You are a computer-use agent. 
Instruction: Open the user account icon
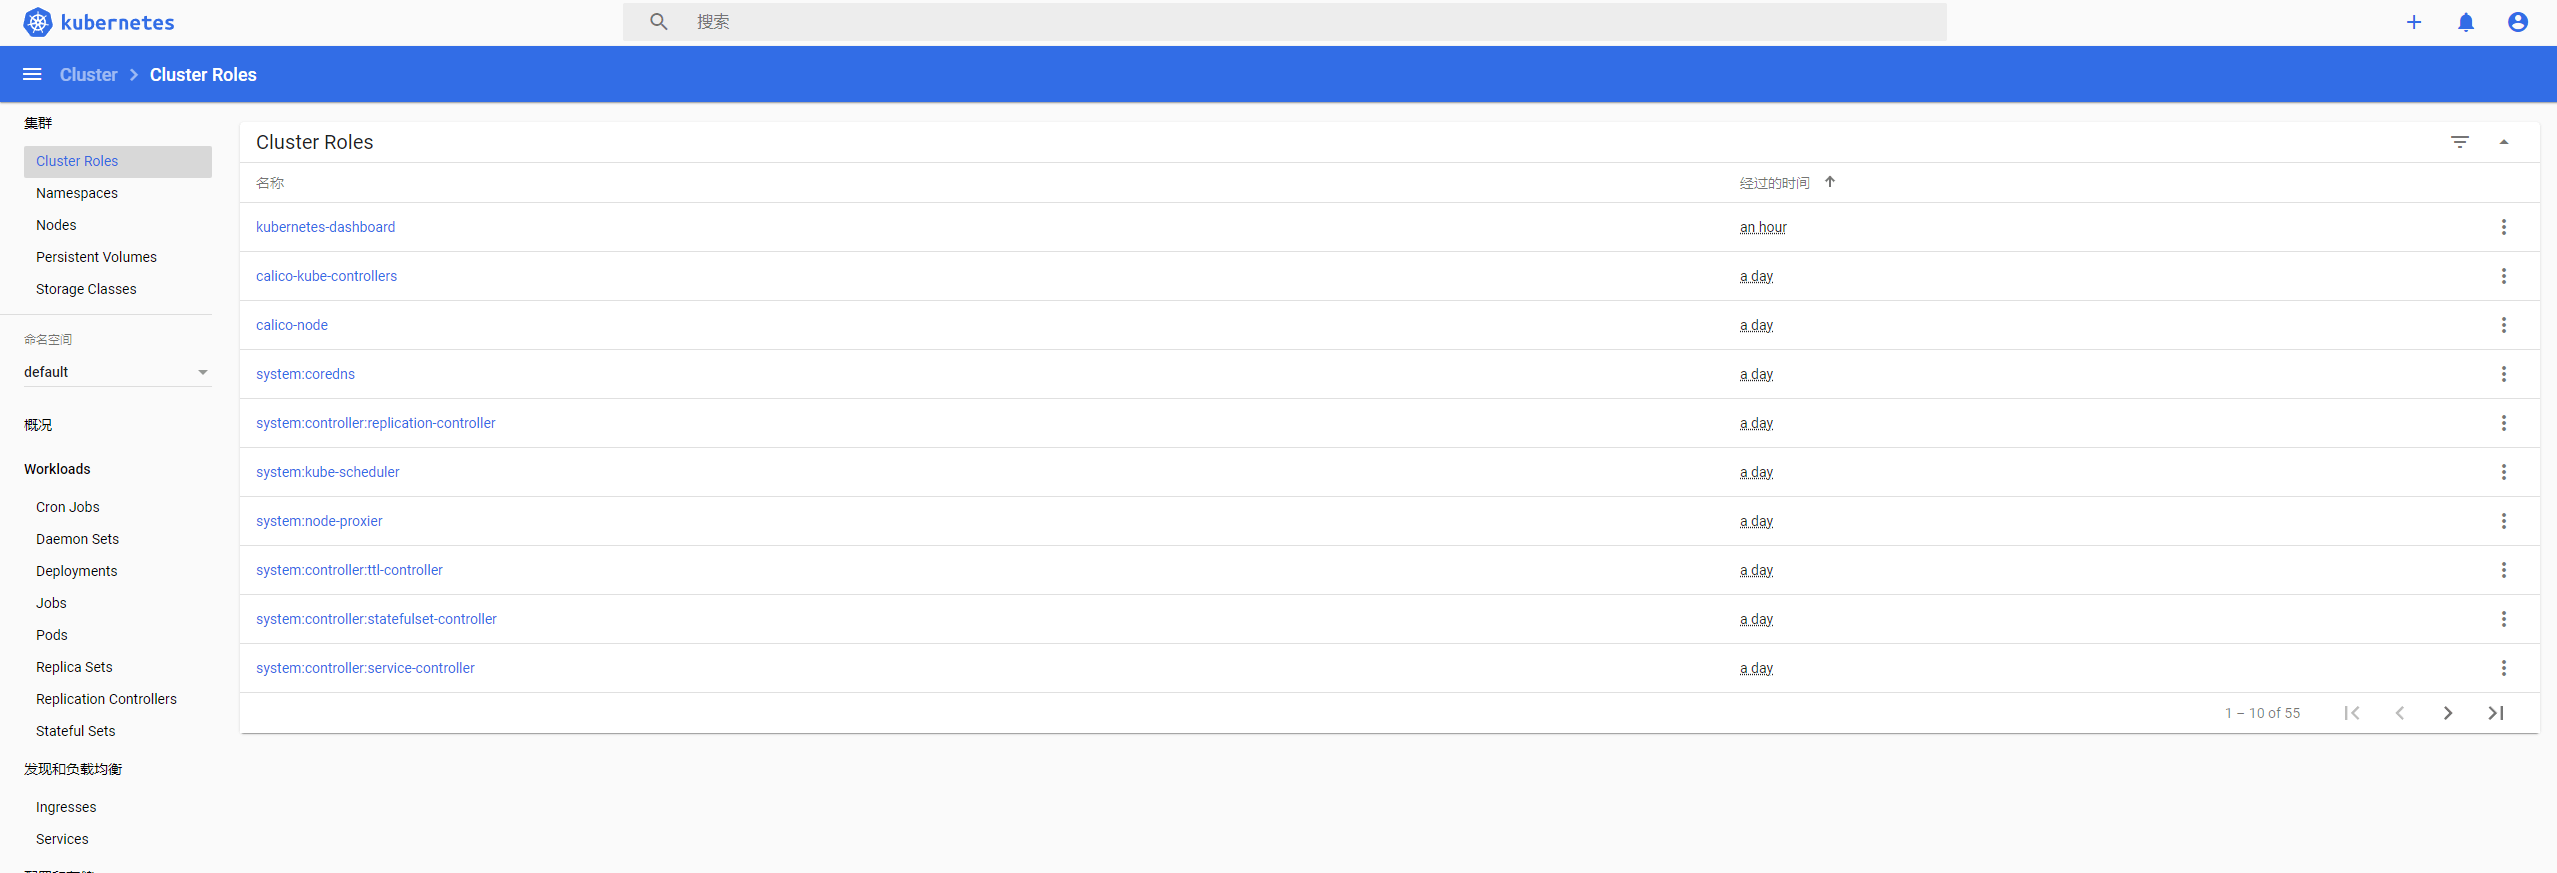click(2517, 22)
